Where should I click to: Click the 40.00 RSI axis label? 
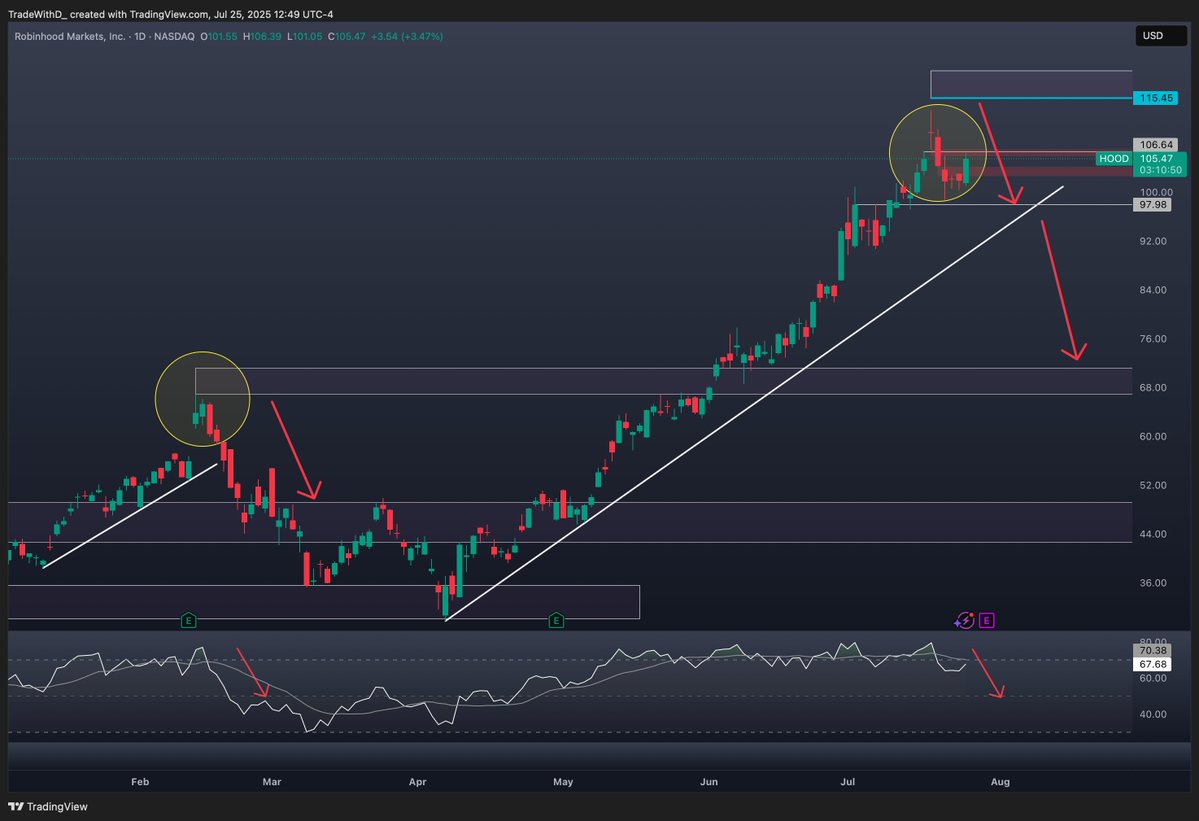(1153, 714)
